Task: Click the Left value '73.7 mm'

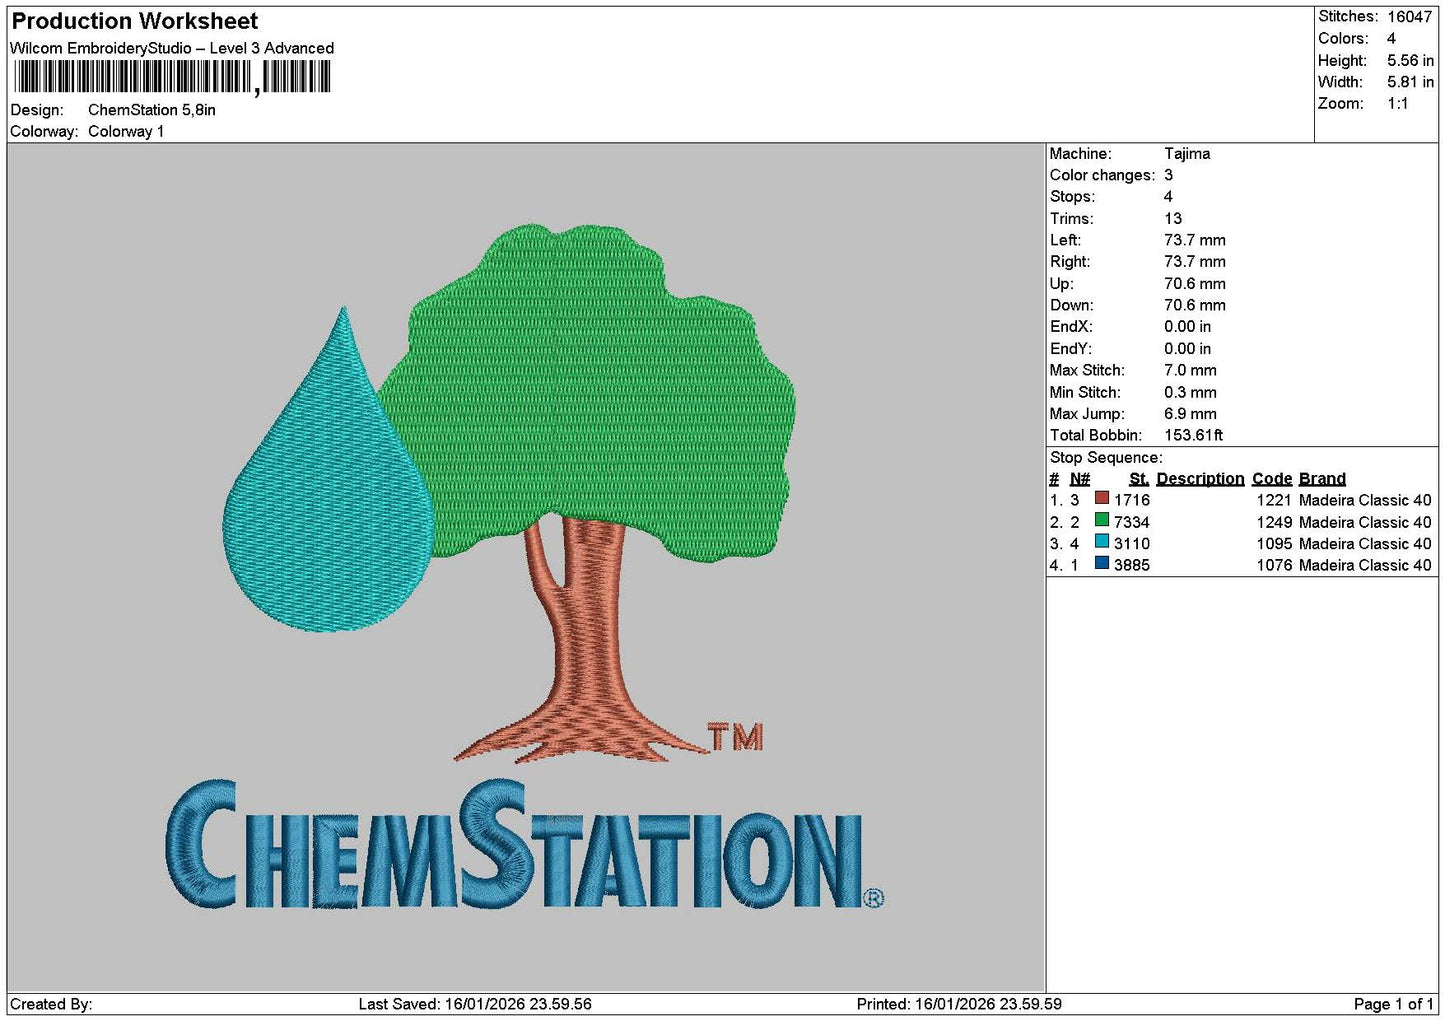Action: 1195,240
